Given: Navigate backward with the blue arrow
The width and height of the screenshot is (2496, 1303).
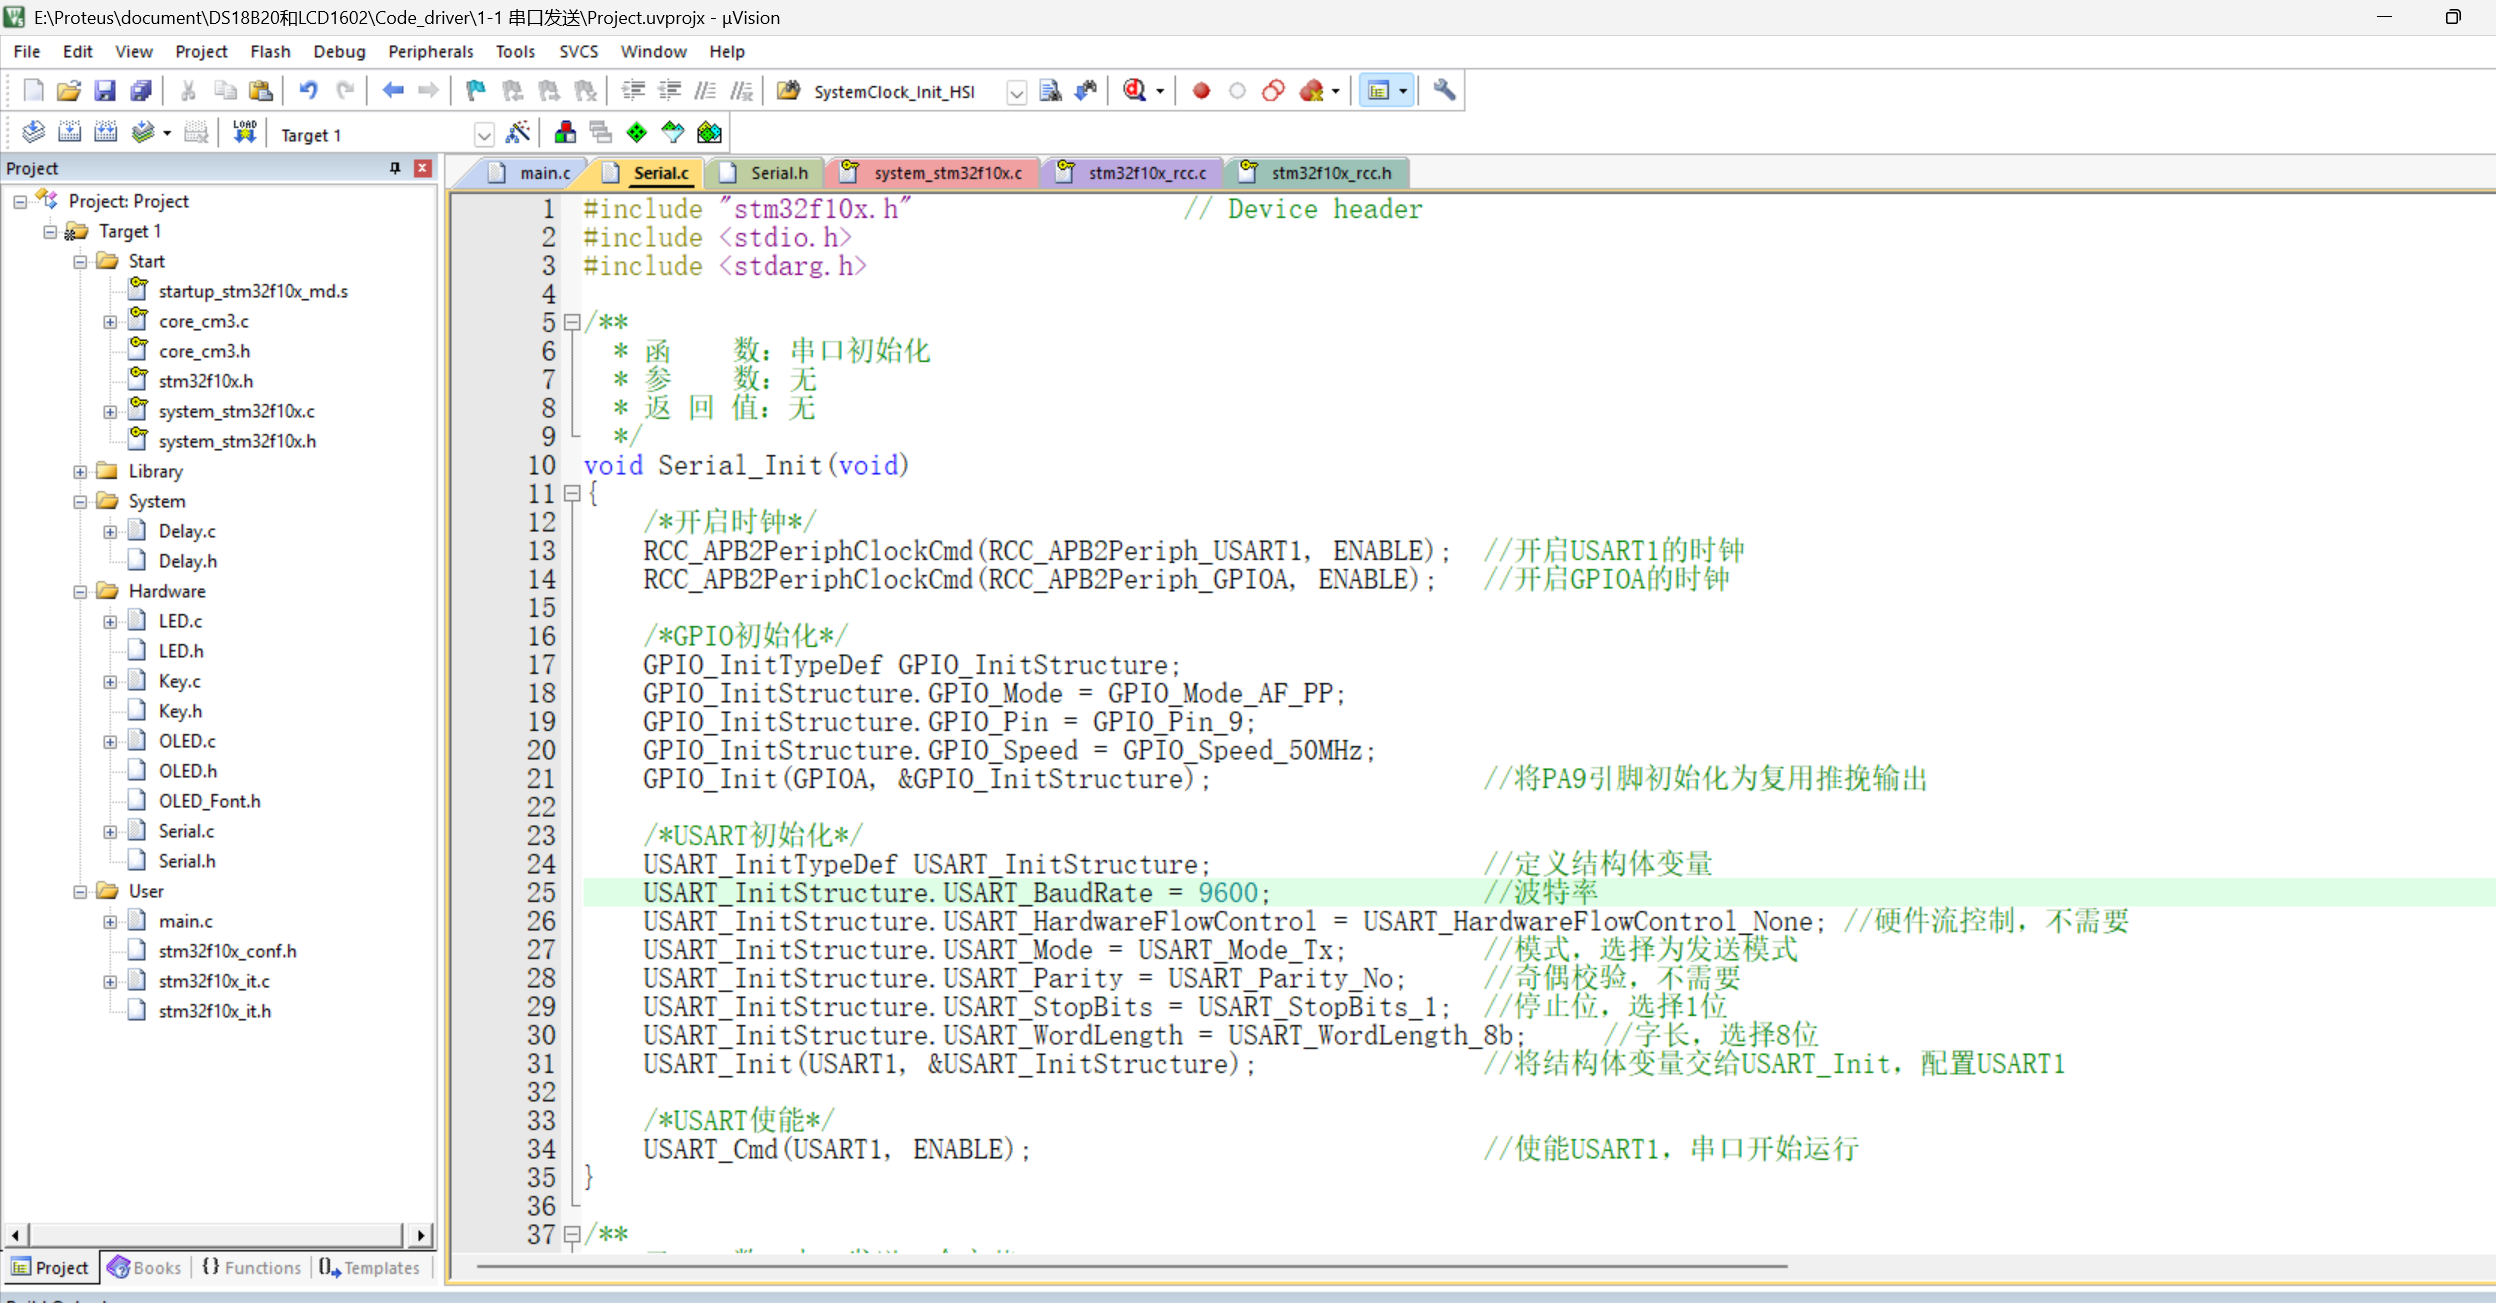Looking at the screenshot, I should 393,91.
